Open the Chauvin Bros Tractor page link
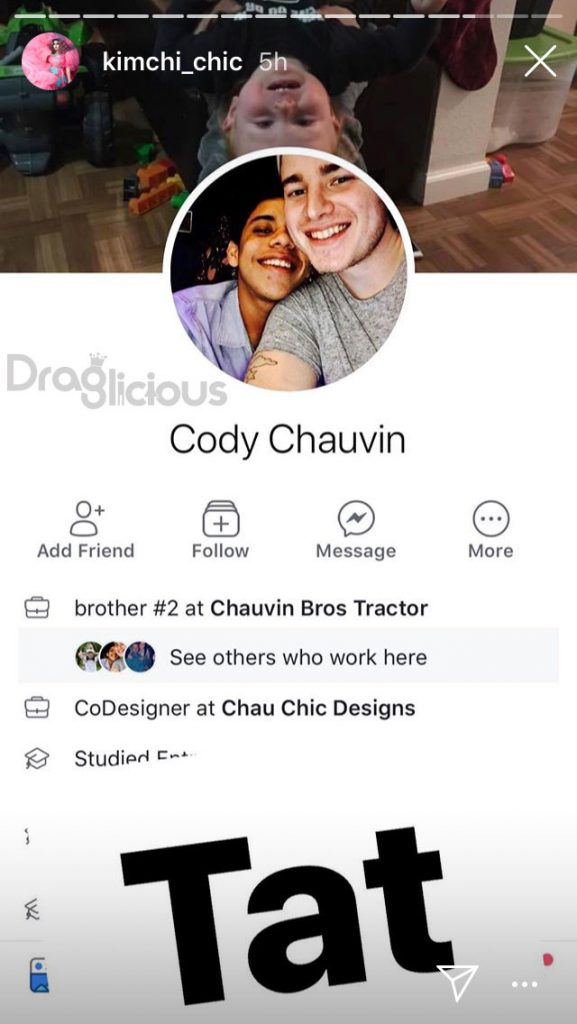Image resolution: width=577 pixels, height=1024 pixels. (x=319, y=608)
